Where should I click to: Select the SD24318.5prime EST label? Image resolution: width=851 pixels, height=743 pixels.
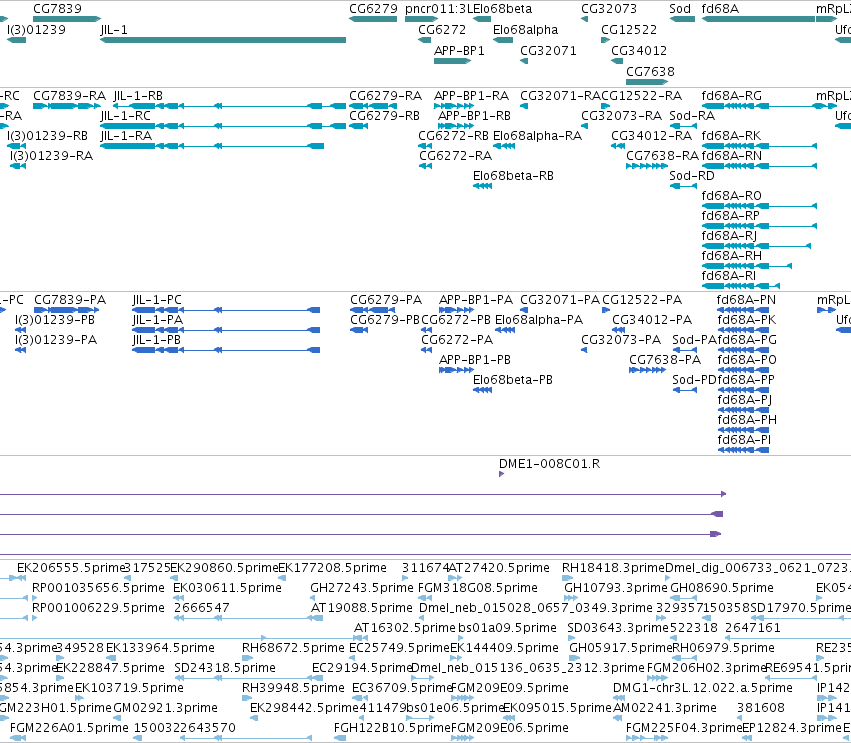(225, 668)
